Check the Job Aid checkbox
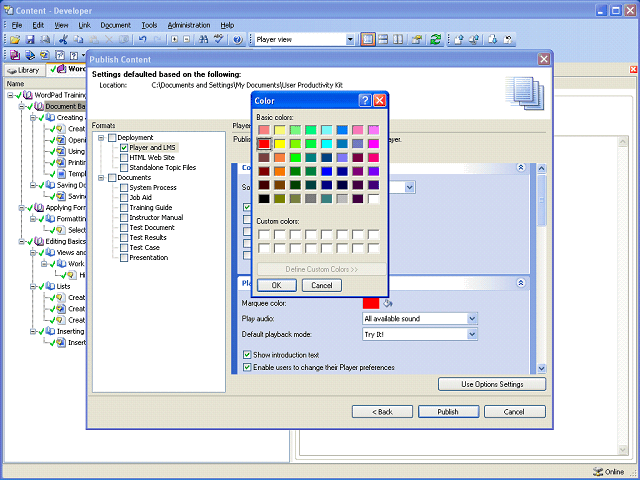The height and width of the screenshot is (480, 640). pyautogui.click(x=124, y=198)
